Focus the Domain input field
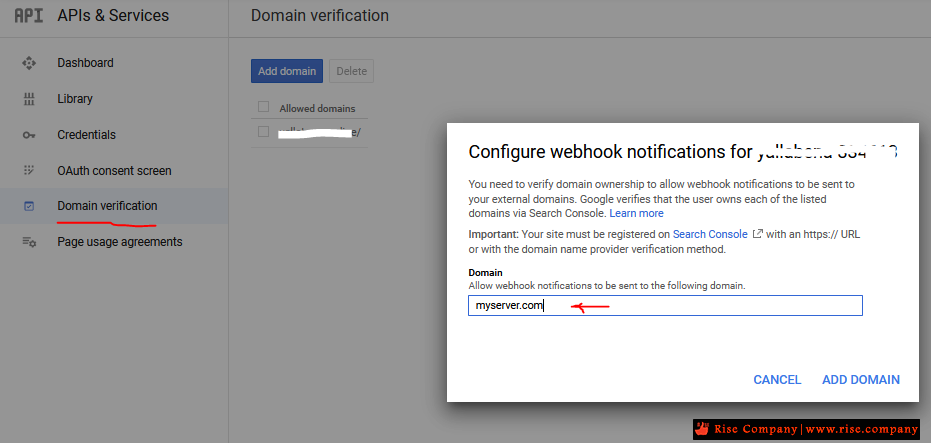 click(x=665, y=306)
